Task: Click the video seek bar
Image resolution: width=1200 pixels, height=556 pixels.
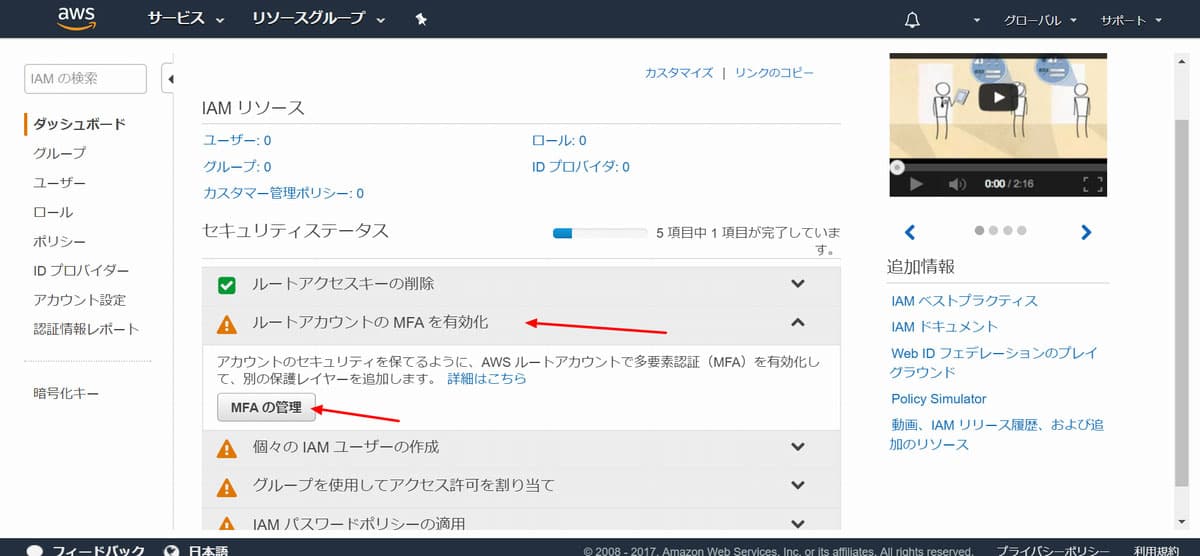Action: 998,167
